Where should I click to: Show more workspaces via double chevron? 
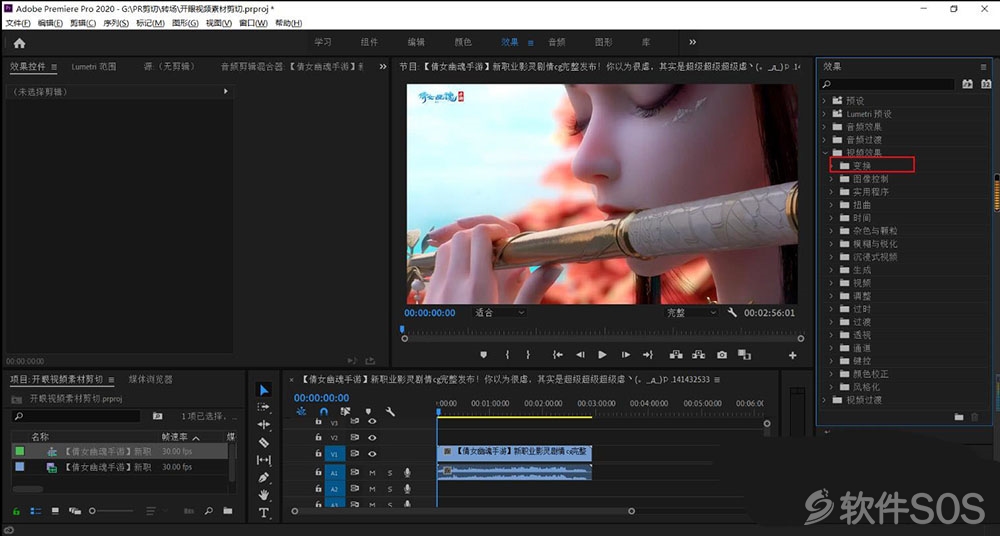click(x=693, y=42)
